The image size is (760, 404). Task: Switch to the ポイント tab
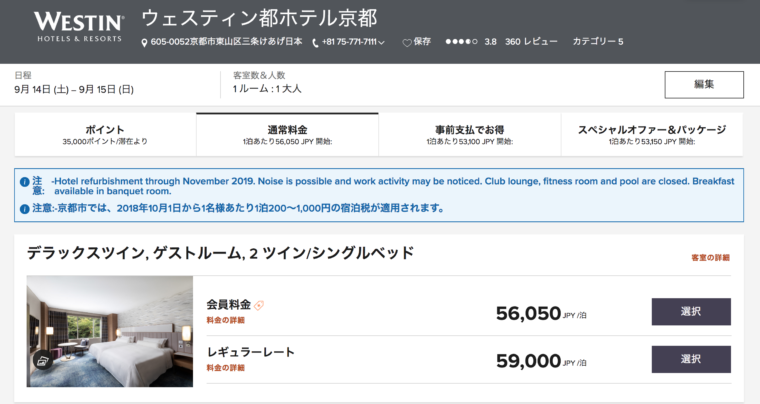pos(105,135)
